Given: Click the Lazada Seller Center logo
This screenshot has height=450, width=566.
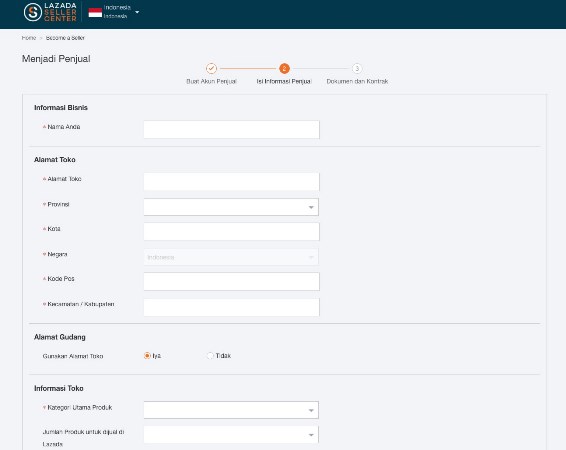Looking at the screenshot, I should click(x=50, y=12).
